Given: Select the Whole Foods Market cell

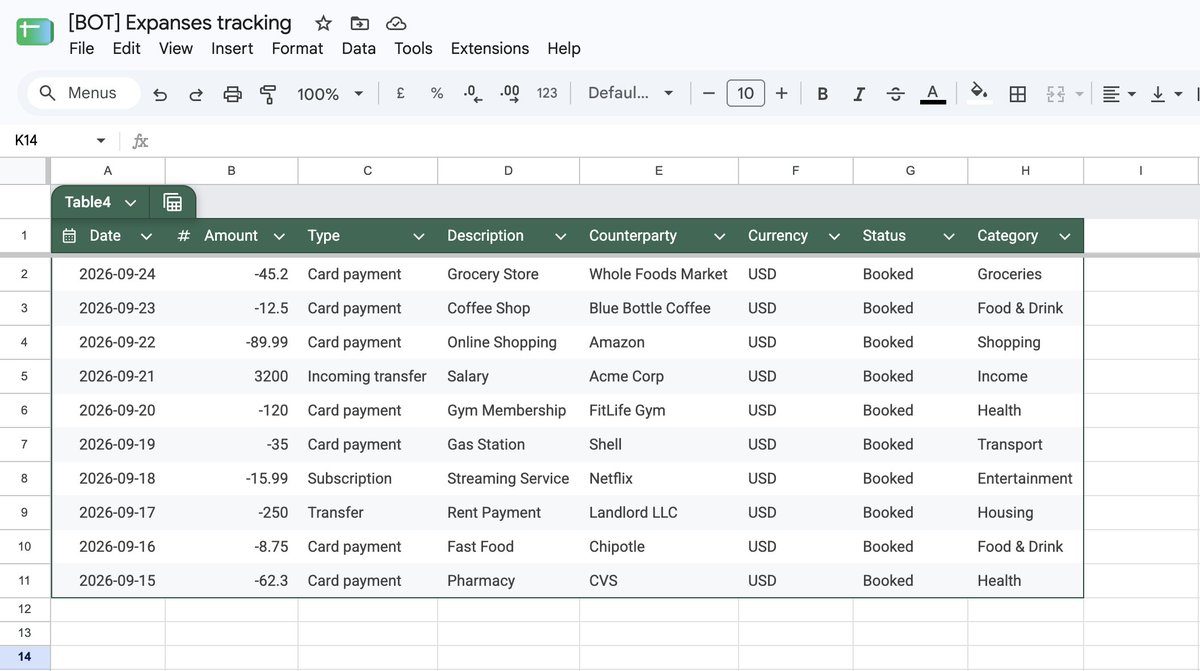Looking at the screenshot, I should [x=658, y=274].
